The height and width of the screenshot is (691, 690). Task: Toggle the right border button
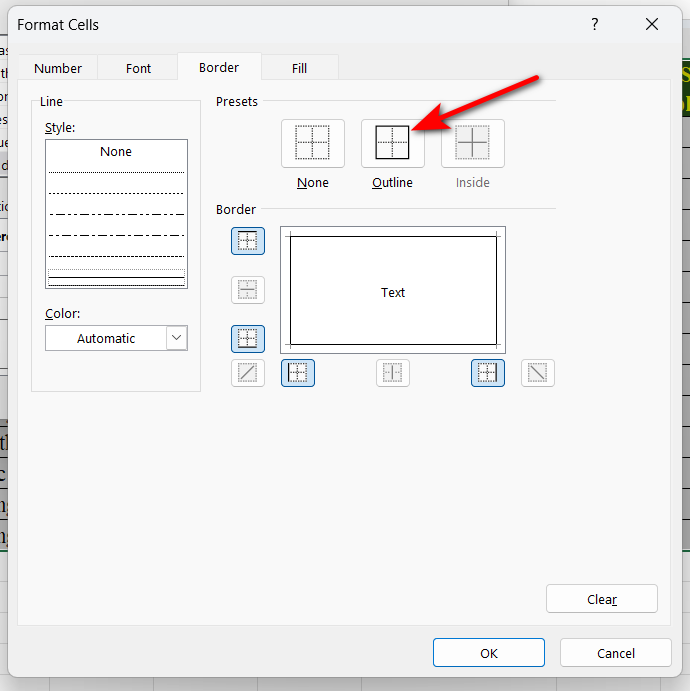(x=488, y=373)
